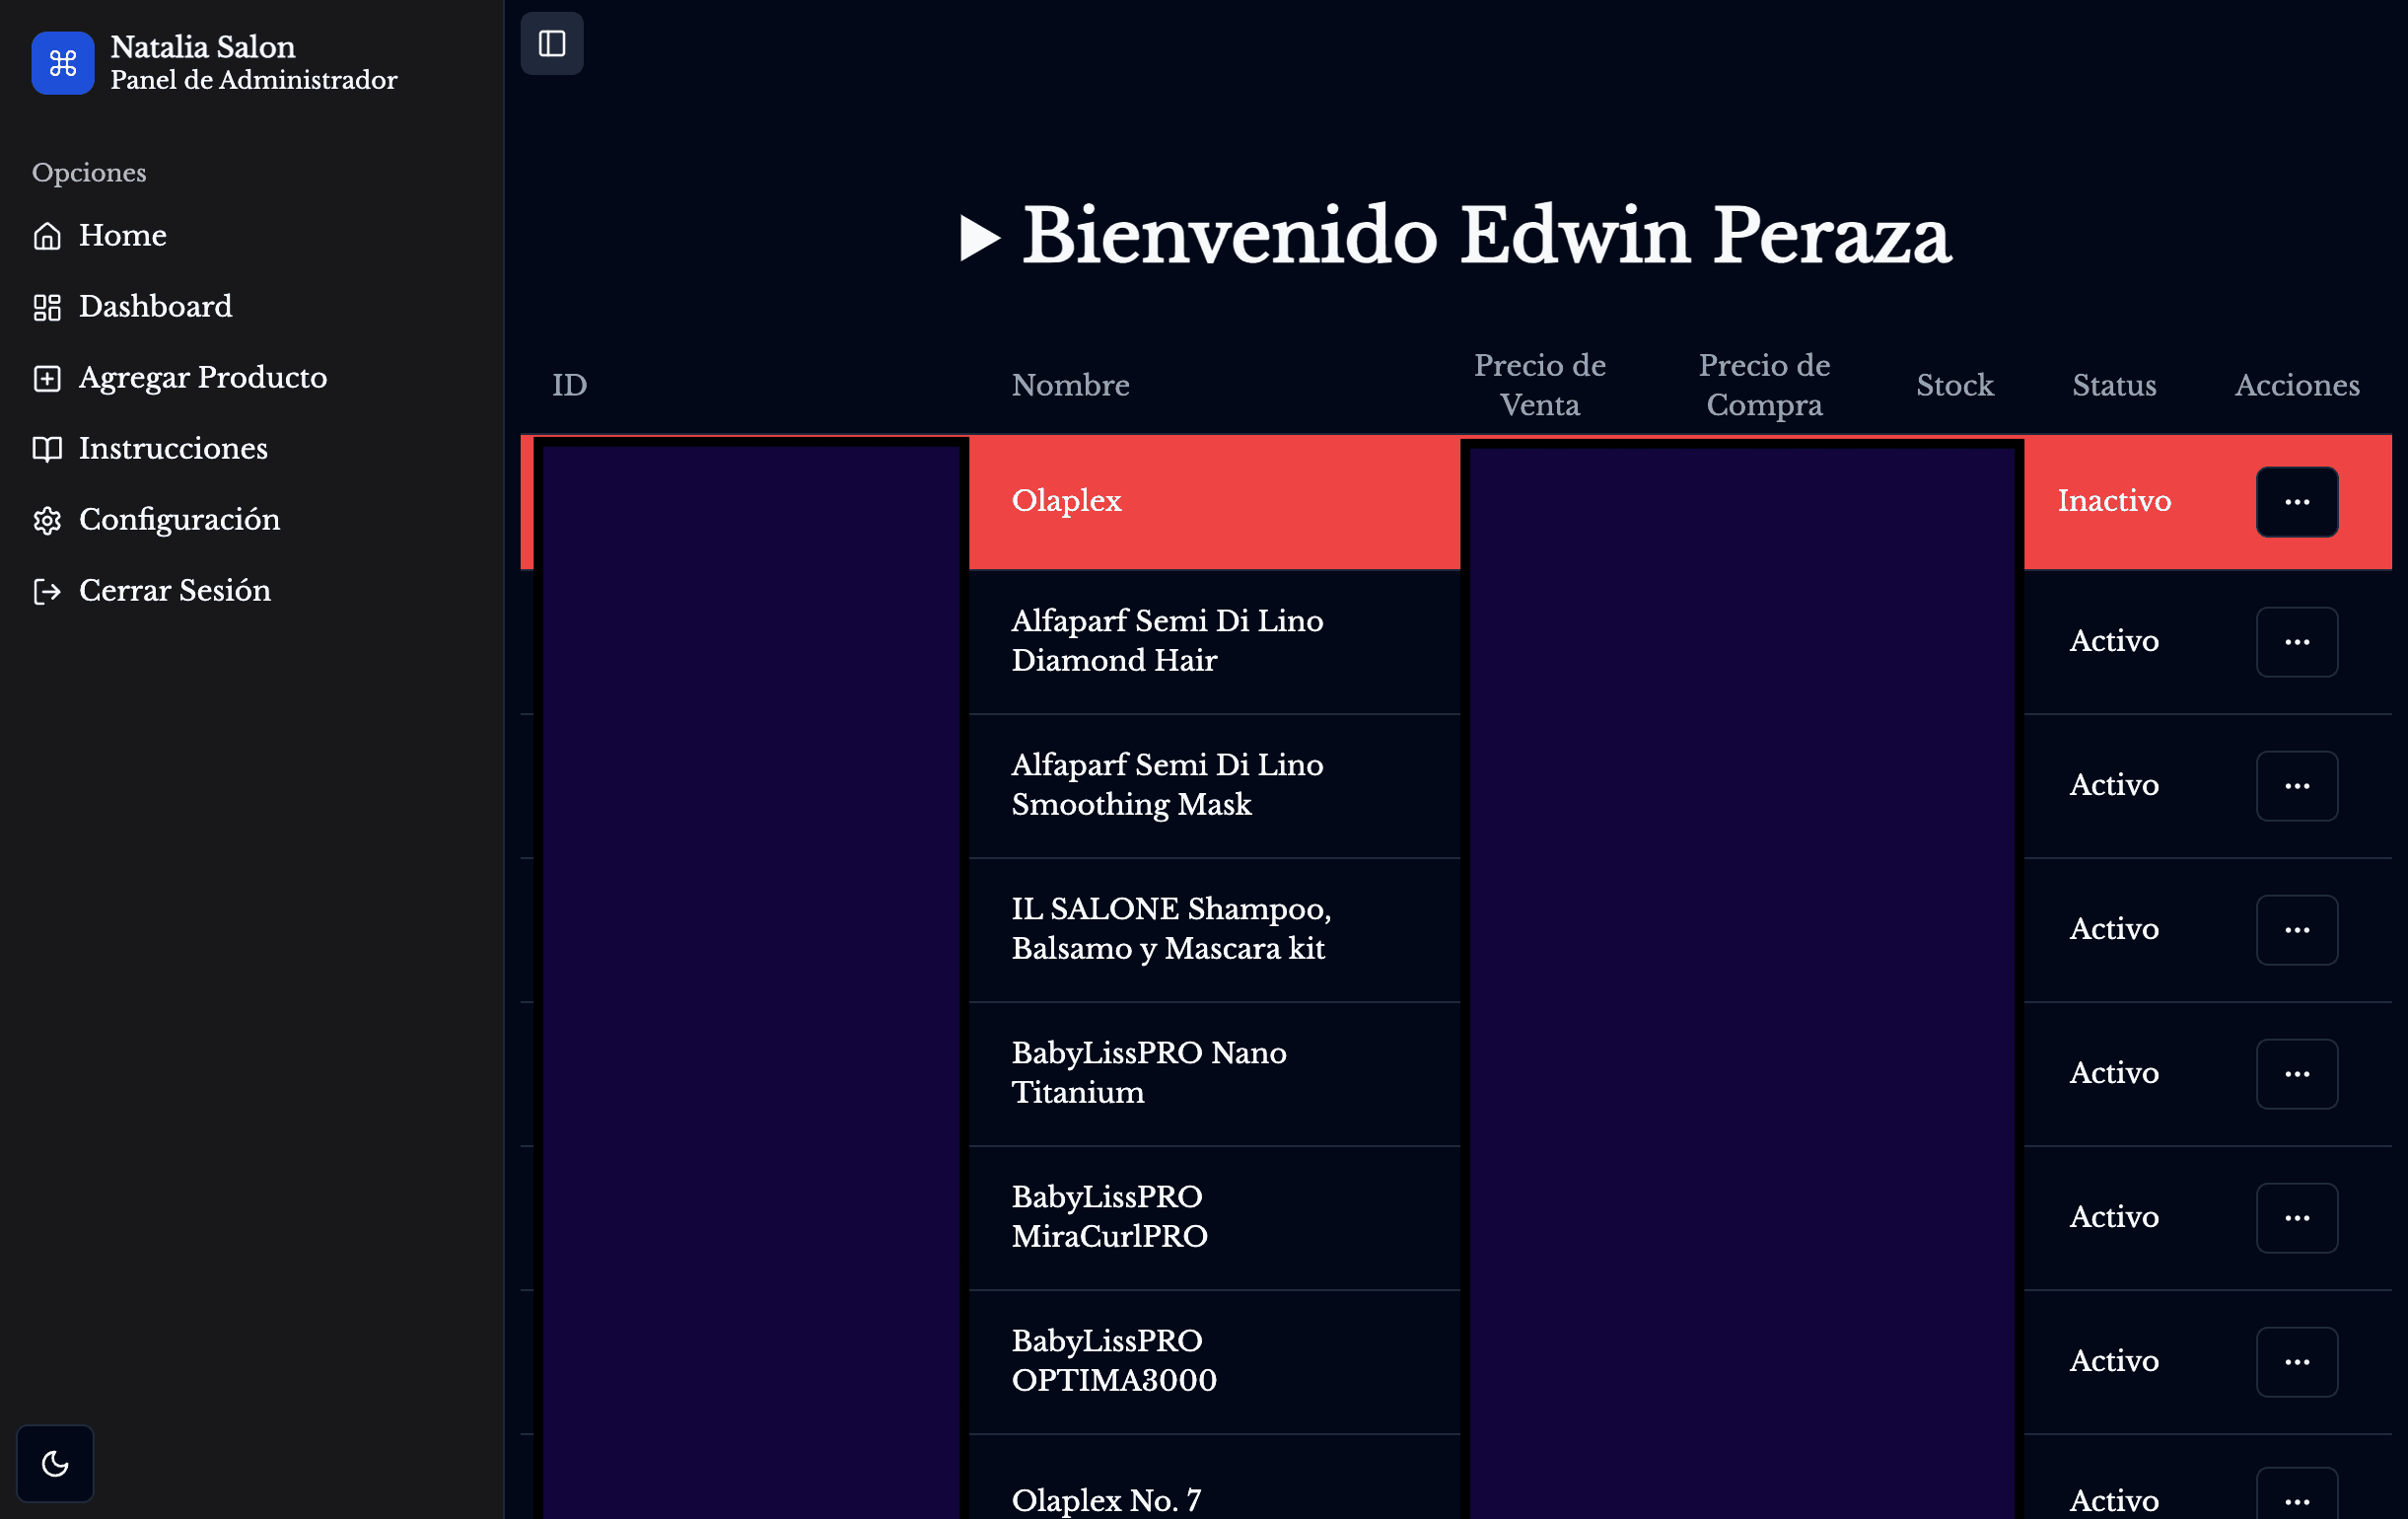Click the Nombre column header
Viewport: 2408px width, 1519px height.
tap(1070, 385)
